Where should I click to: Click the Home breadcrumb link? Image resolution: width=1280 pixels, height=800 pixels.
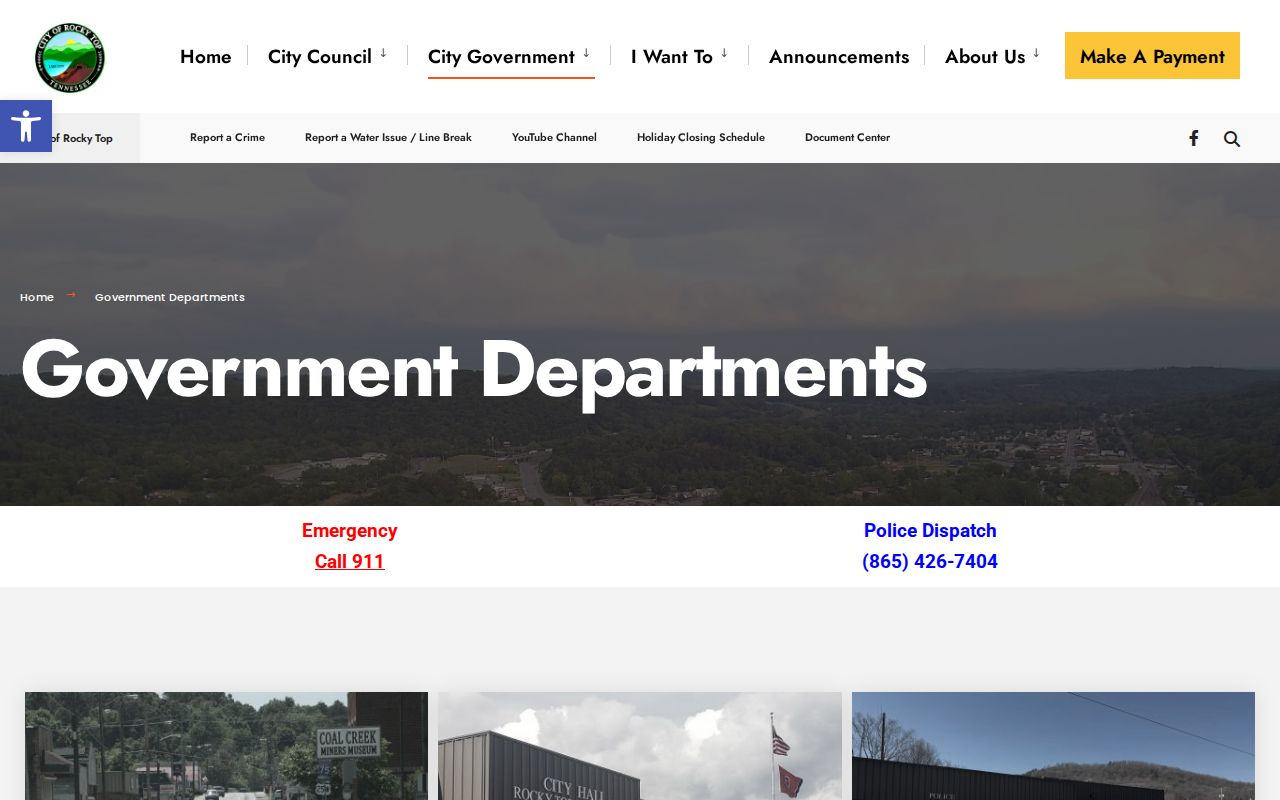click(37, 297)
